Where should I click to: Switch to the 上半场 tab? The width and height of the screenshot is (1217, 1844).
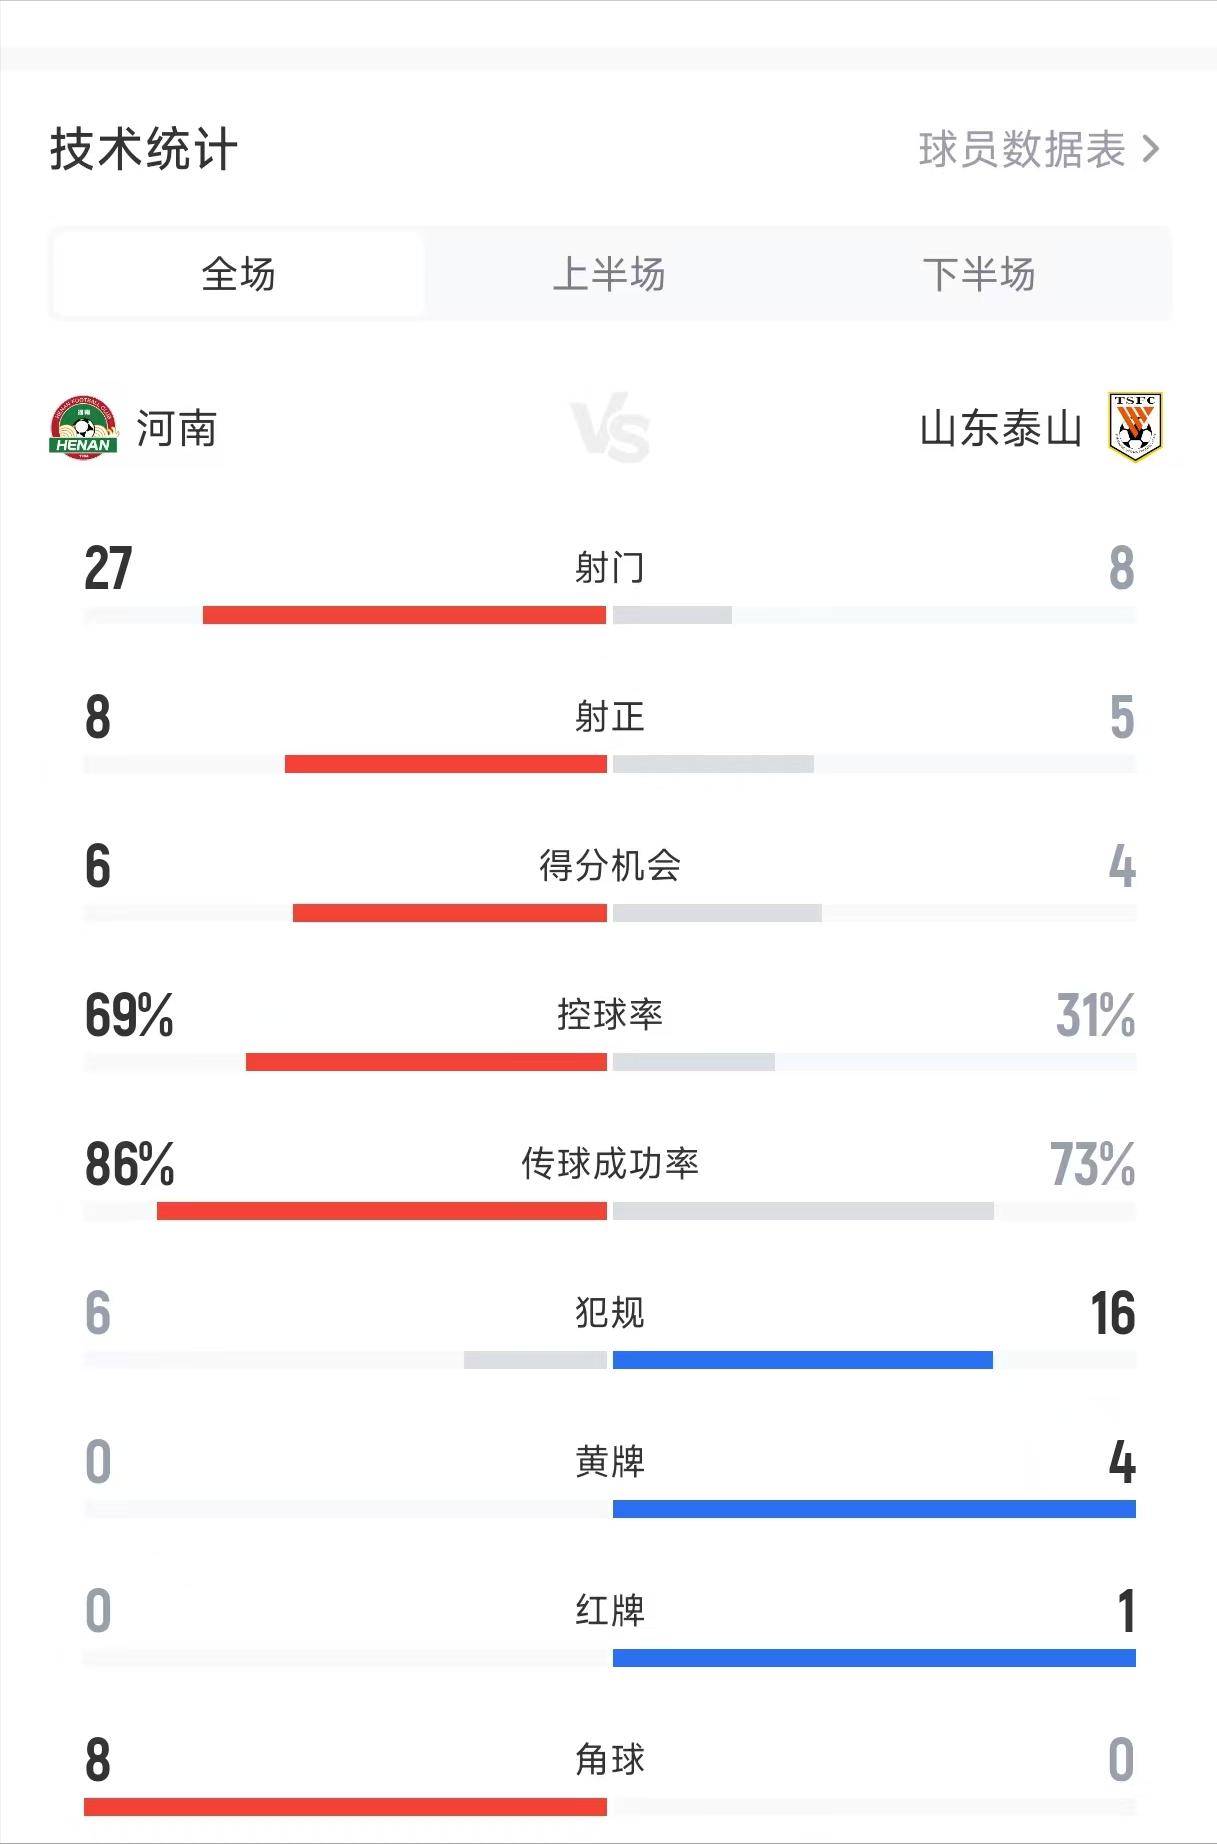[x=608, y=274]
